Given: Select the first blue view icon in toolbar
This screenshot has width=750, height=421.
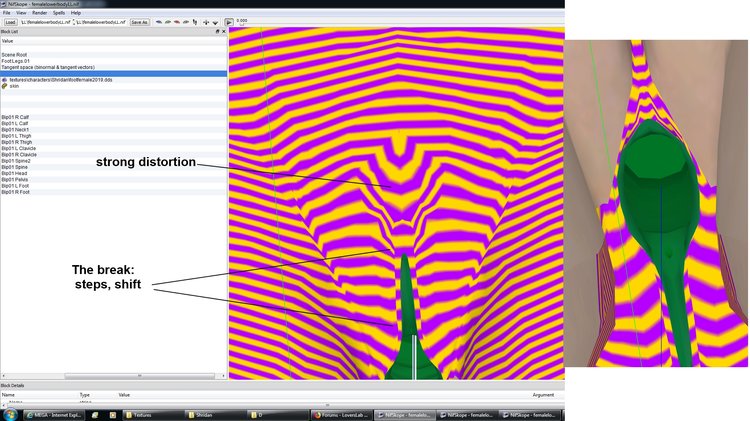Looking at the screenshot, I should pos(159,22).
